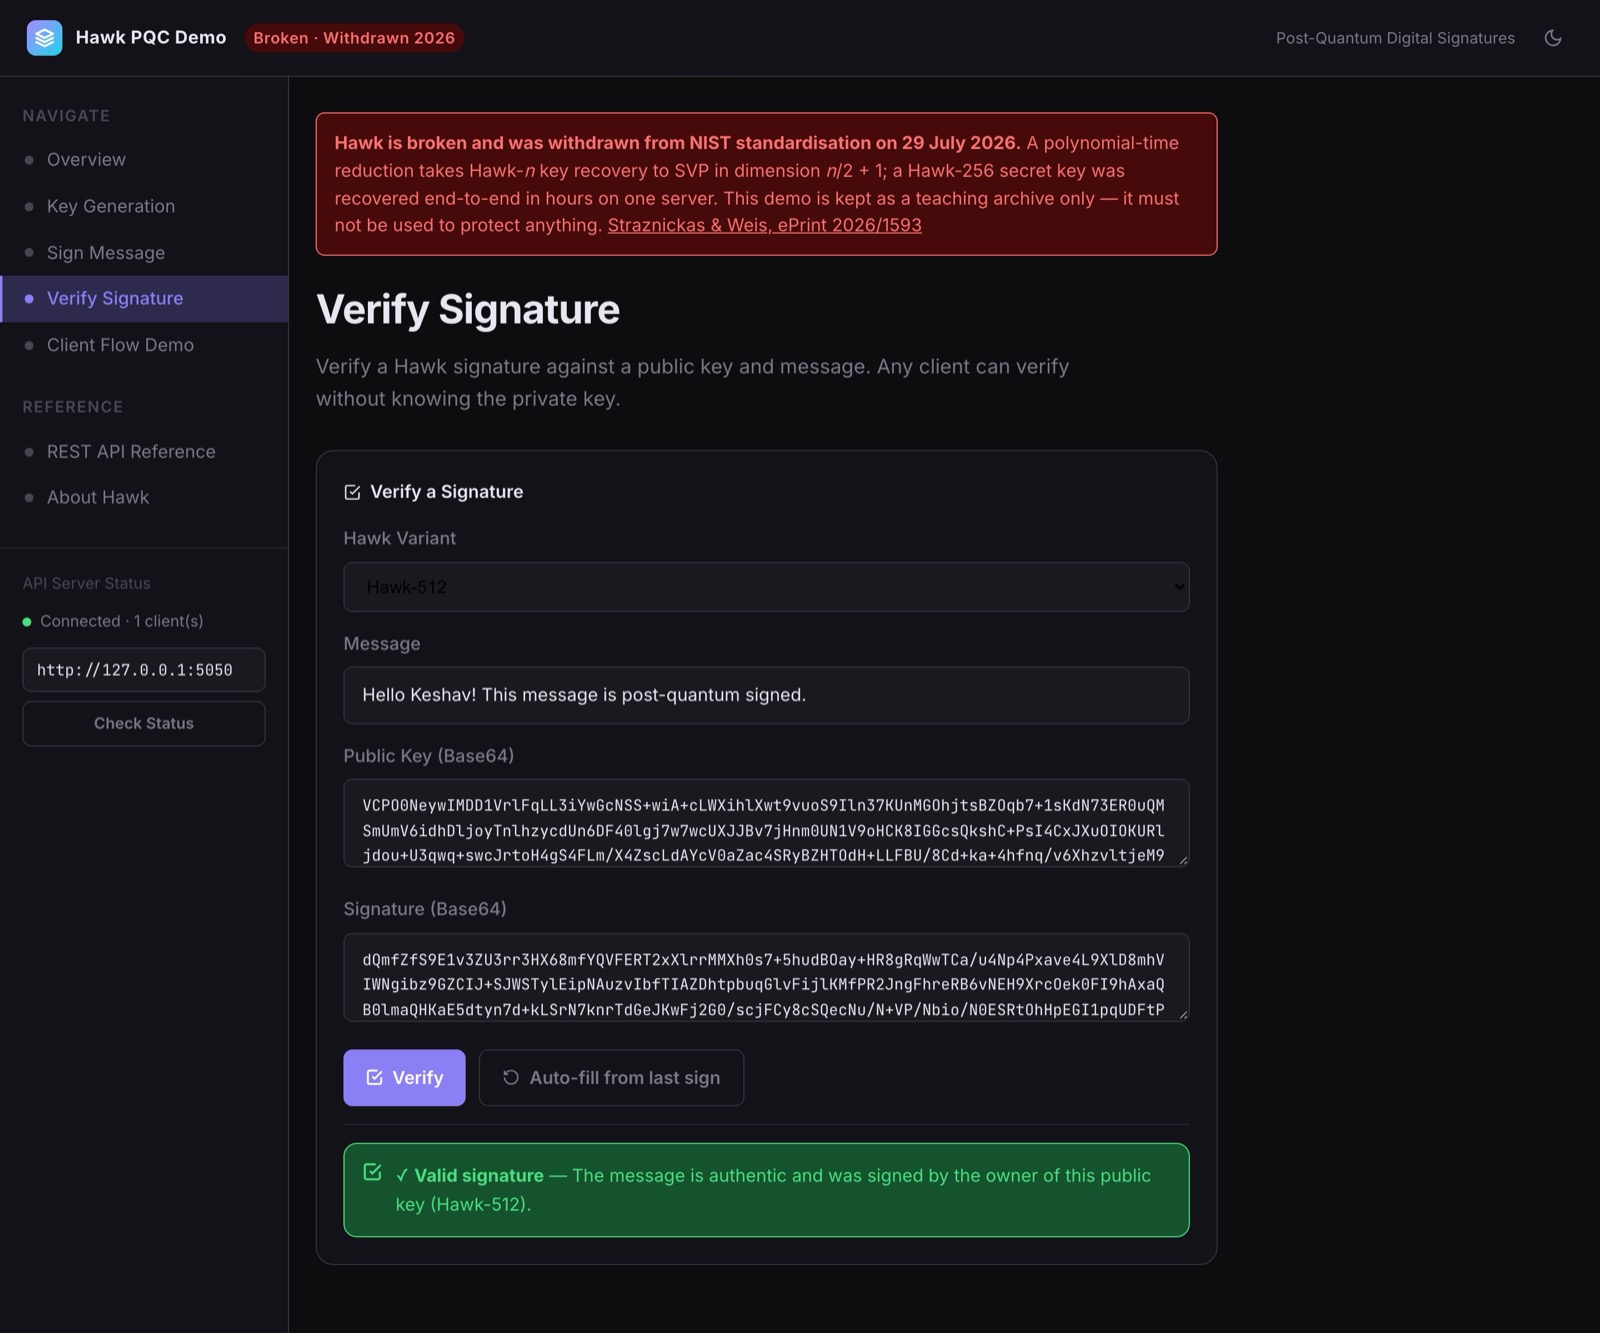Open the REST API Reference page
Viewport: 1600px width, 1333px height.
(144, 452)
